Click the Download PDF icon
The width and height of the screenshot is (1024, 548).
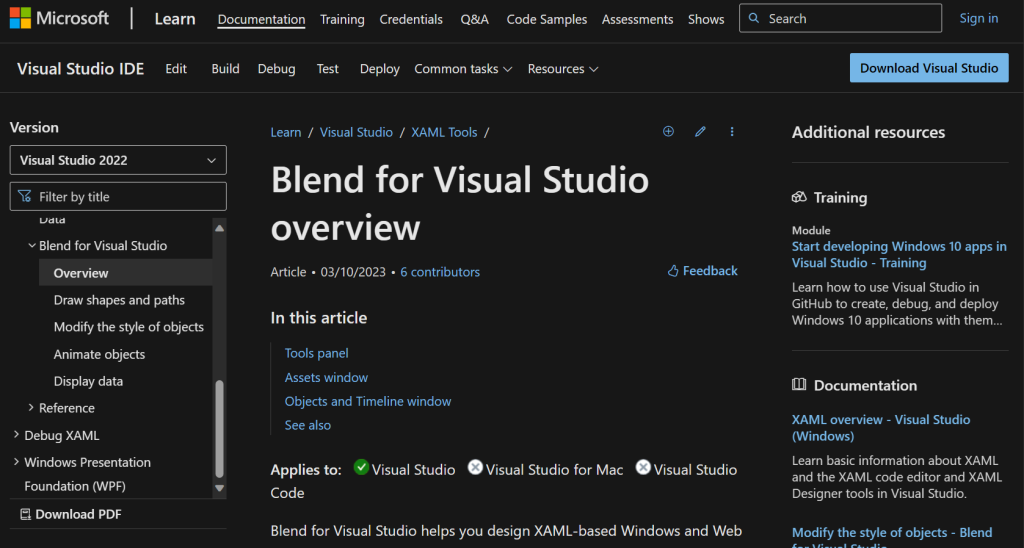click(x=25, y=514)
